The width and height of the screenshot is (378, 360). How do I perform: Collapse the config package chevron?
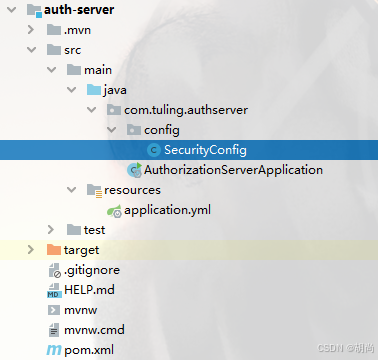[x=112, y=130]
